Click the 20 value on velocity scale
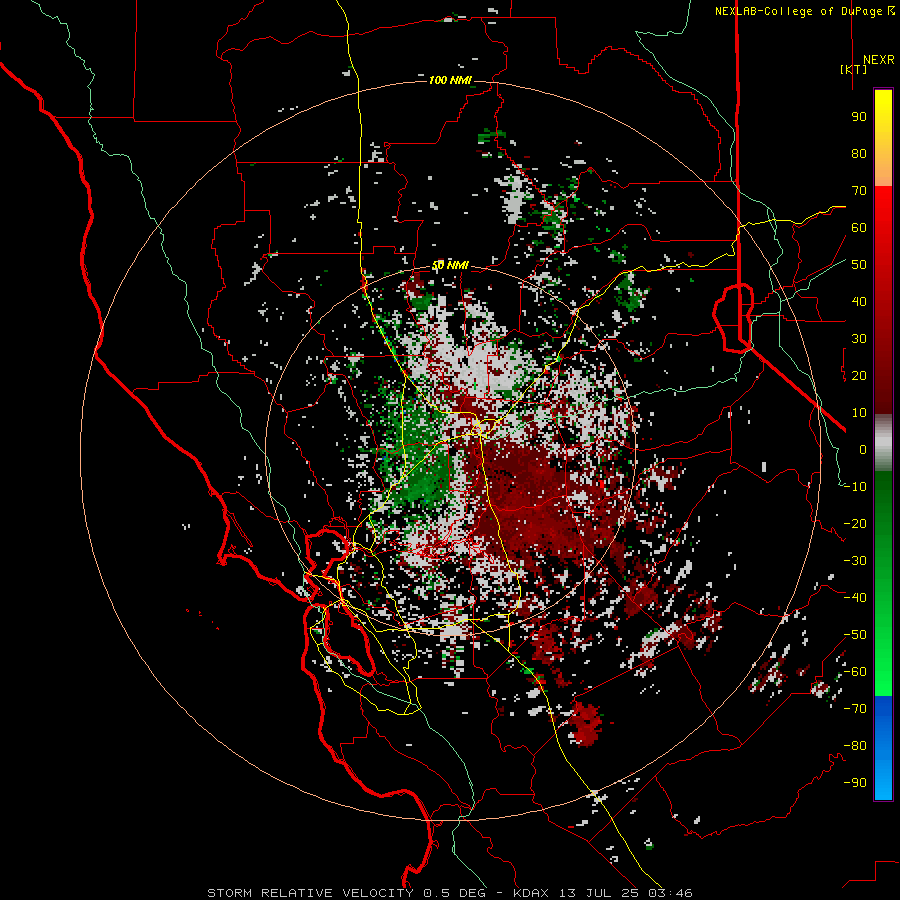This screenshot has height=900, width=900. (859, 375)
